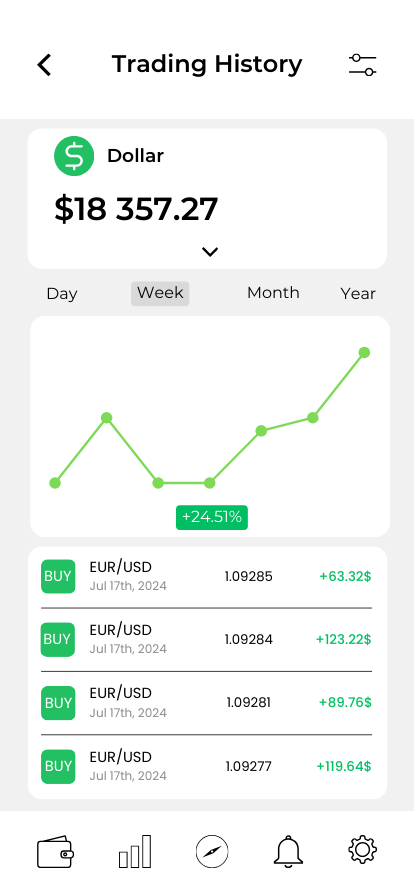
Task: Switch to the Year time range
Action: coord(358,294)
